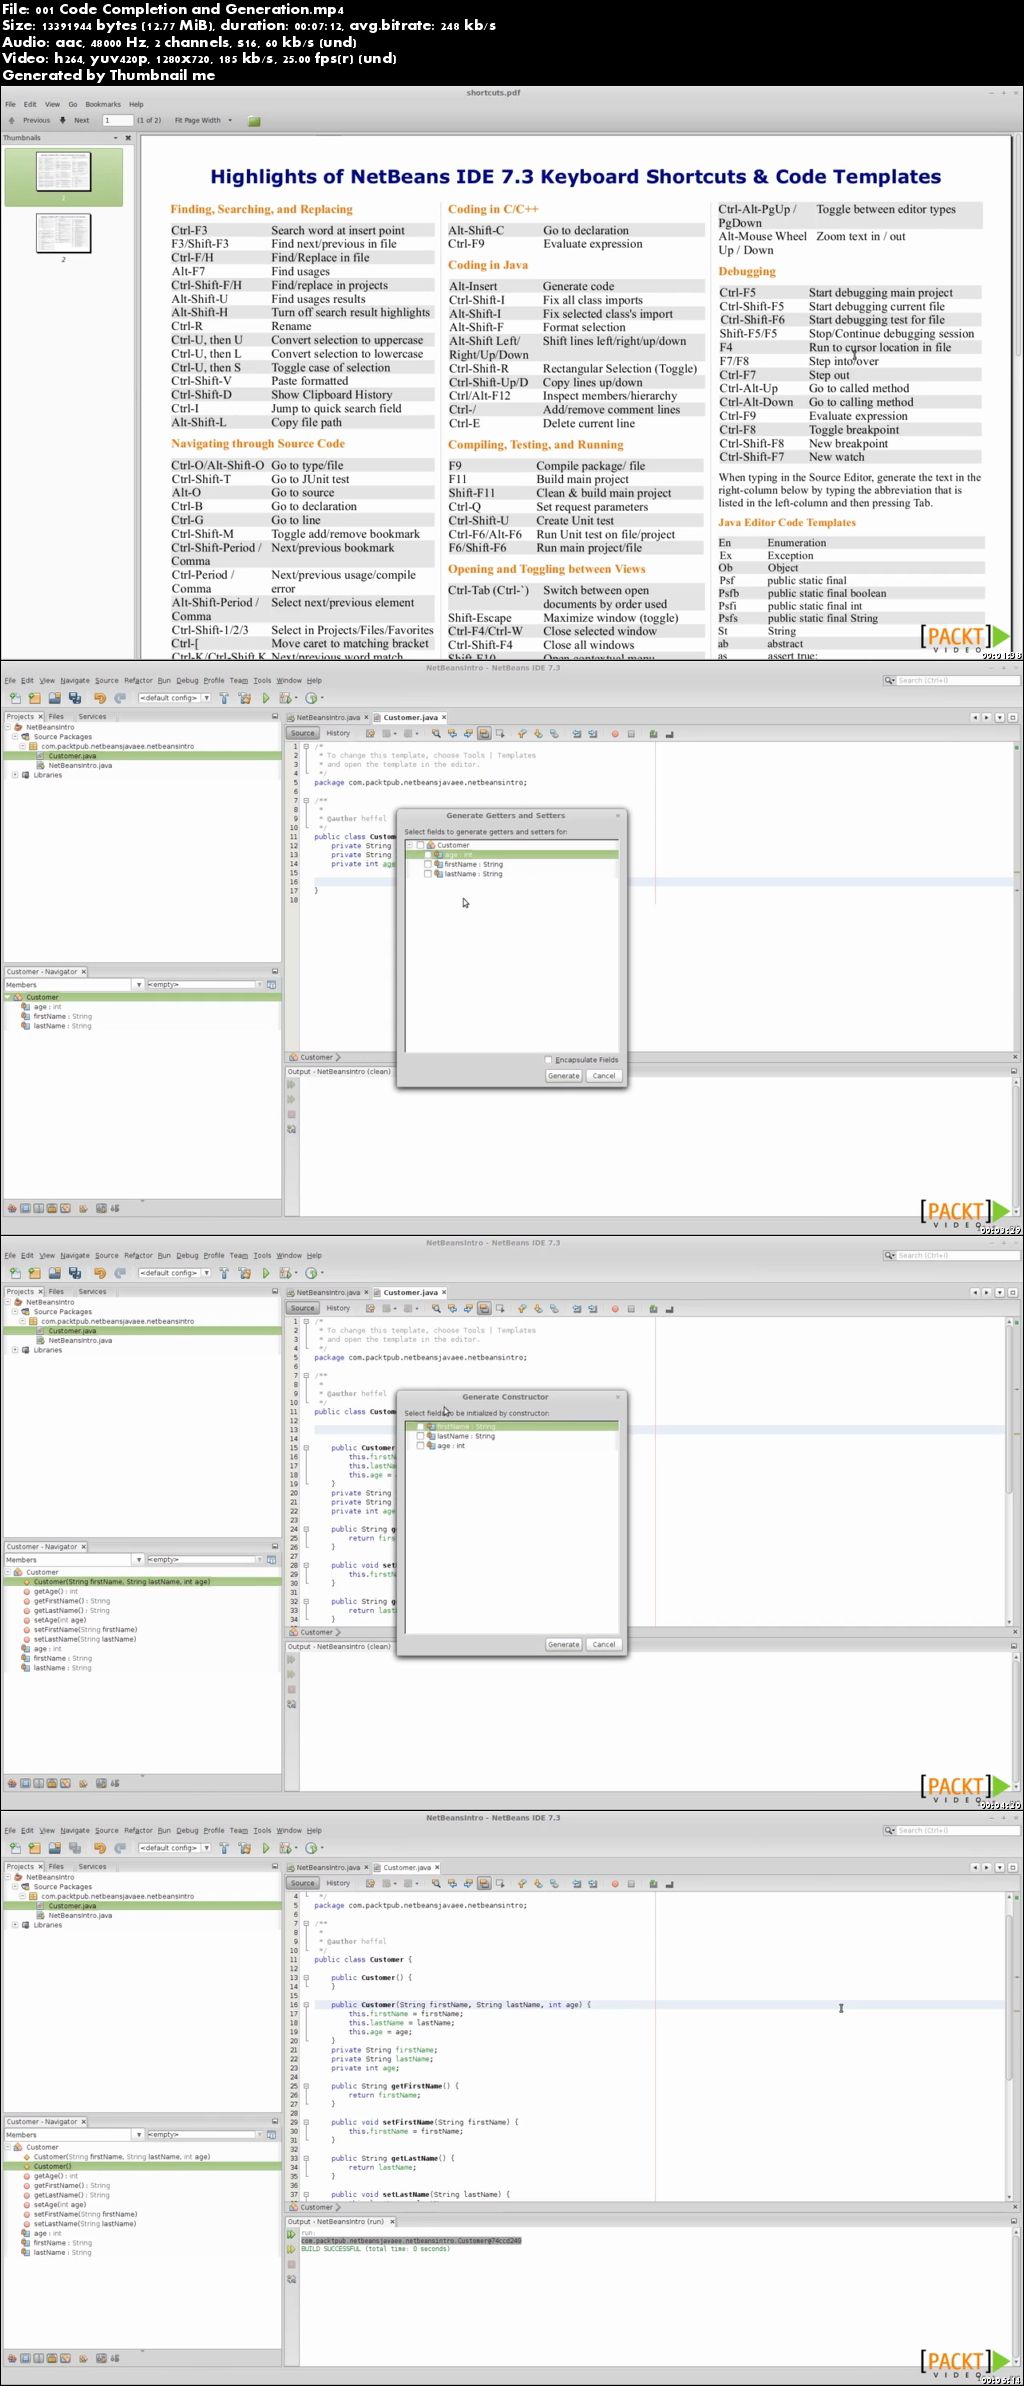
Task: Expand Libraries node in Getters and Setters frame
Action: (14, 775)
